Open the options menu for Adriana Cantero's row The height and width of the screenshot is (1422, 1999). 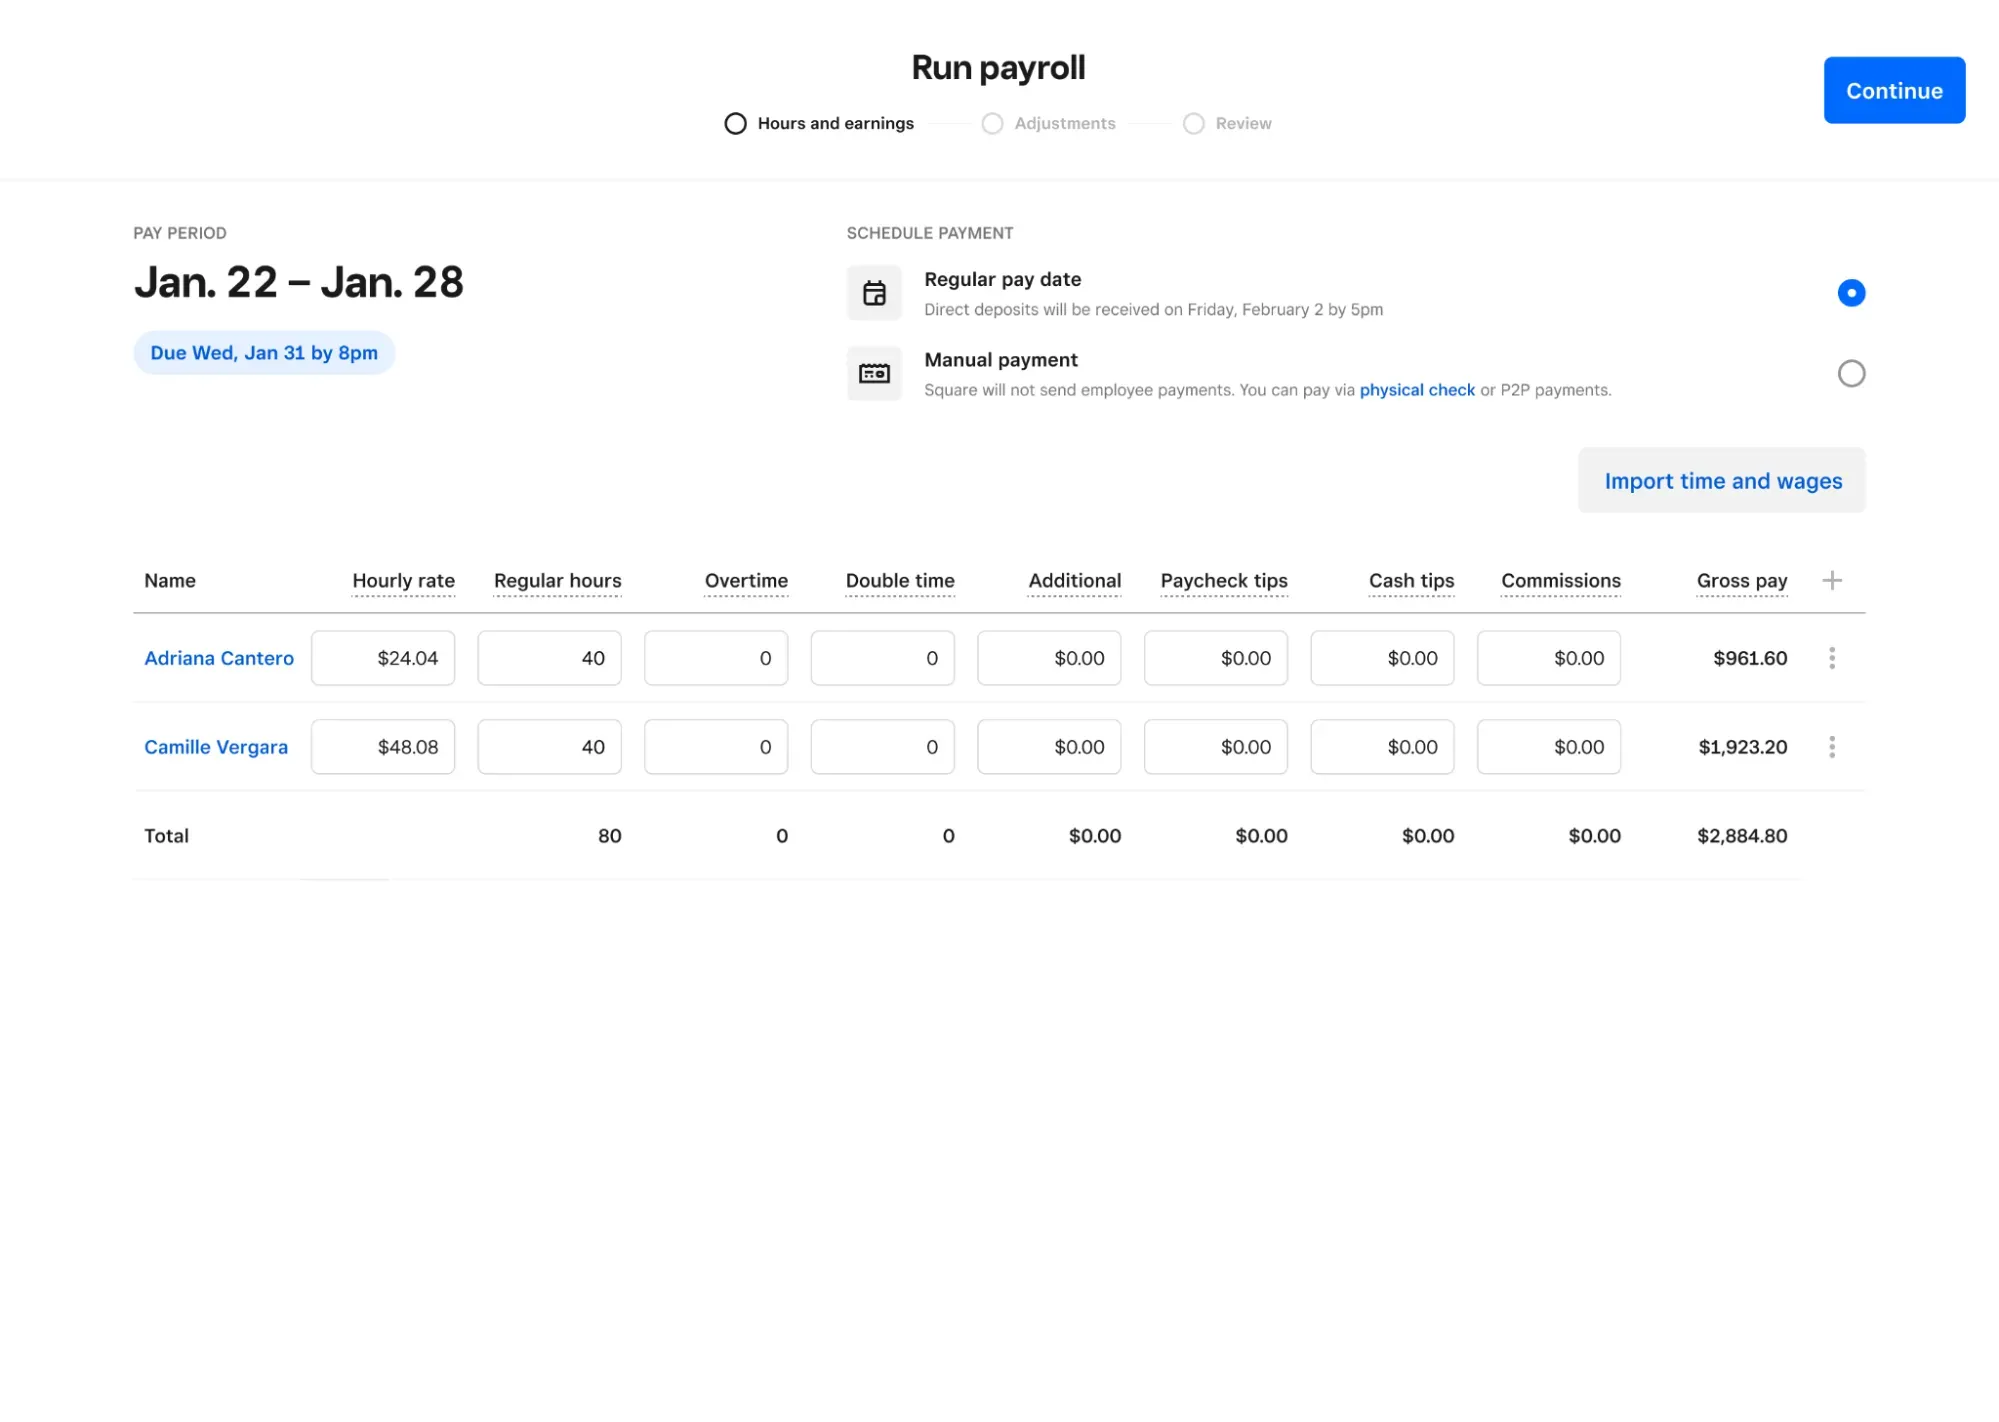[1832, 658]
